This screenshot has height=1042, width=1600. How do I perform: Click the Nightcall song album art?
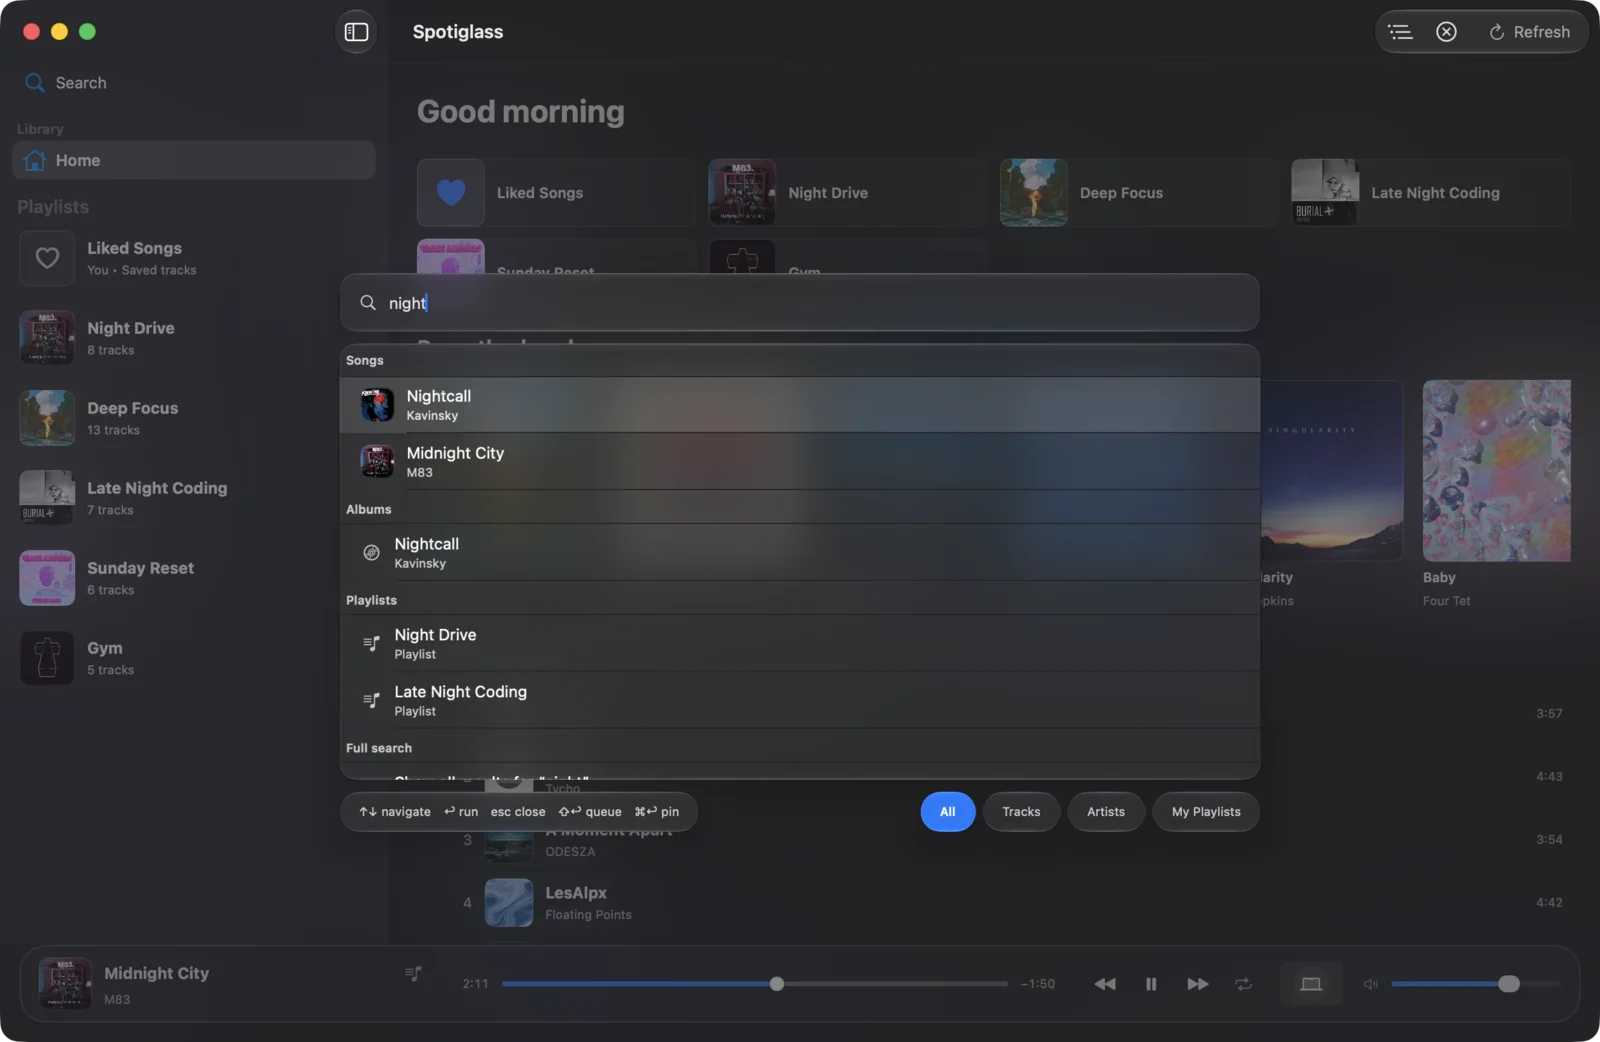pyautogui.click(x=377, y=405)
